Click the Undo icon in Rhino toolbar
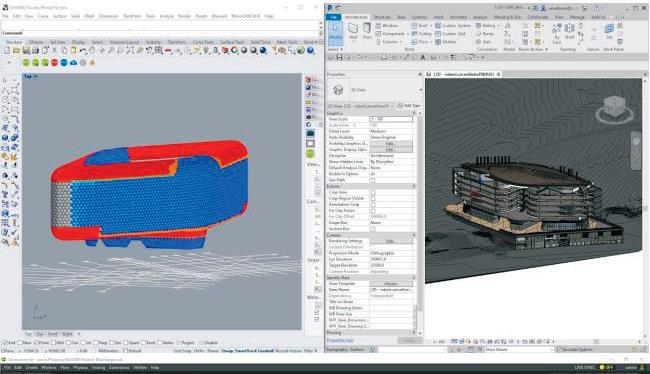 click(83, 51)
